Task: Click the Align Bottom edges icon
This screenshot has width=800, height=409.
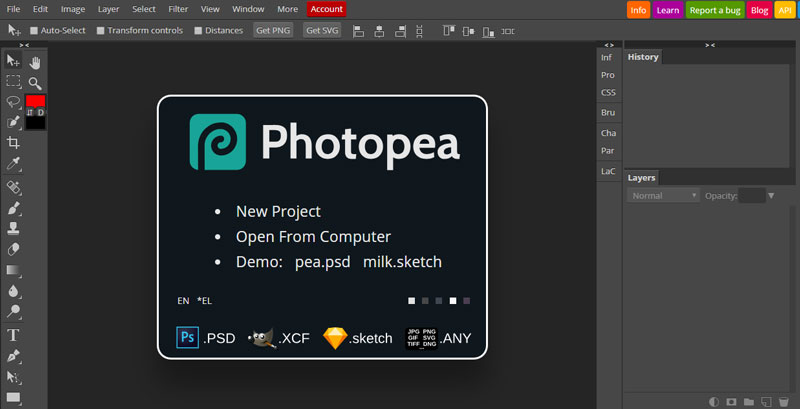Action: tap(488, 31)
